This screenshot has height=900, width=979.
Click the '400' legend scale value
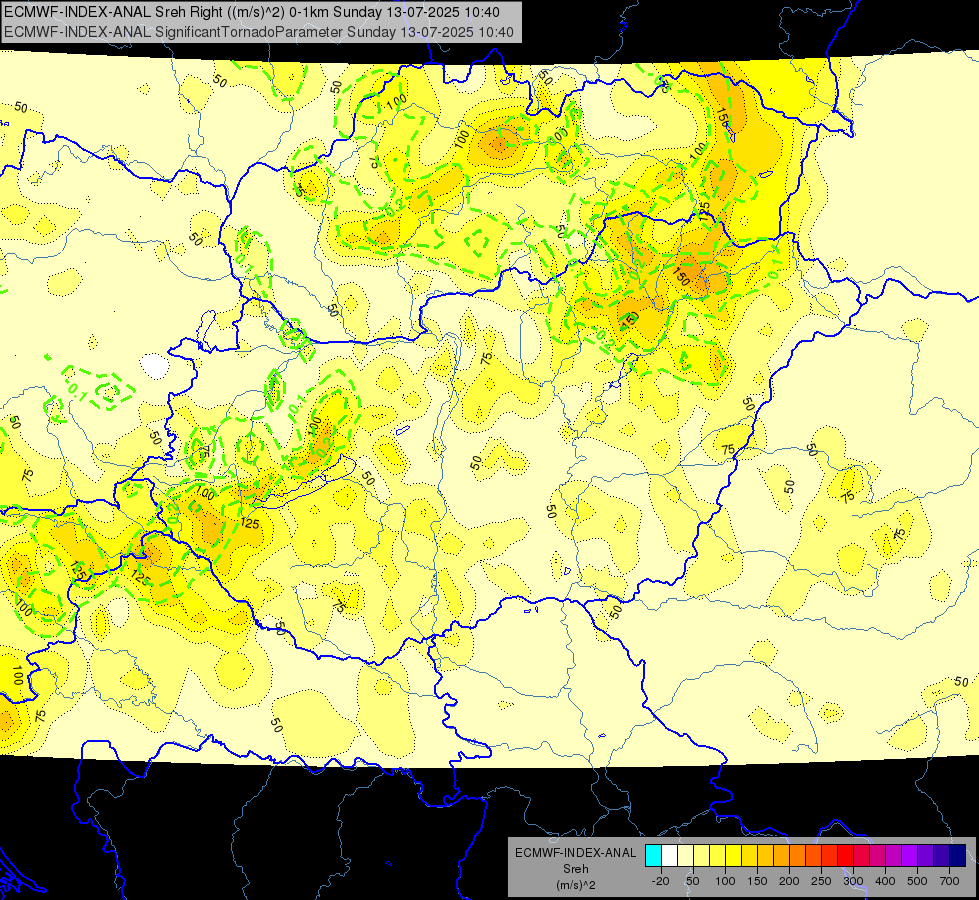(x=885, y=881)
